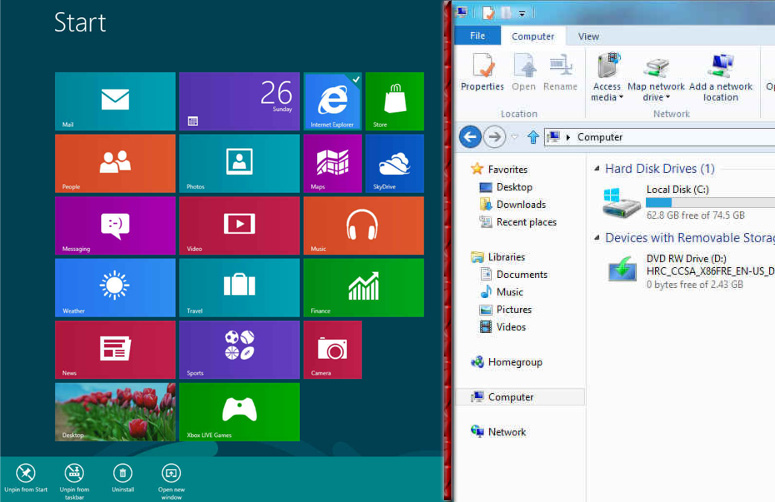Click '62.8 GB free of 74.5 GB' text
Screen dimensions: 775x502
click(x=695, y=215)
